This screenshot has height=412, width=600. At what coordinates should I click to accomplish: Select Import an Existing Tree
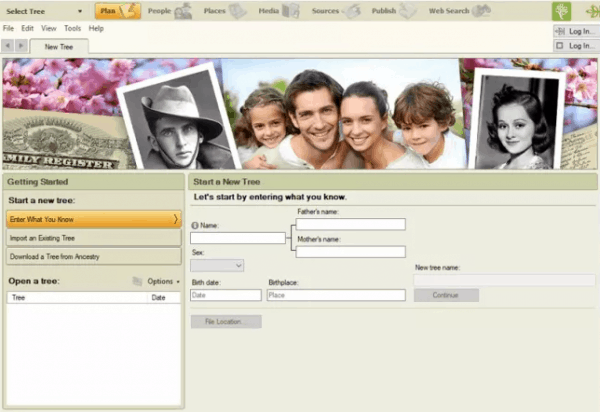click(x=94, y=237)
